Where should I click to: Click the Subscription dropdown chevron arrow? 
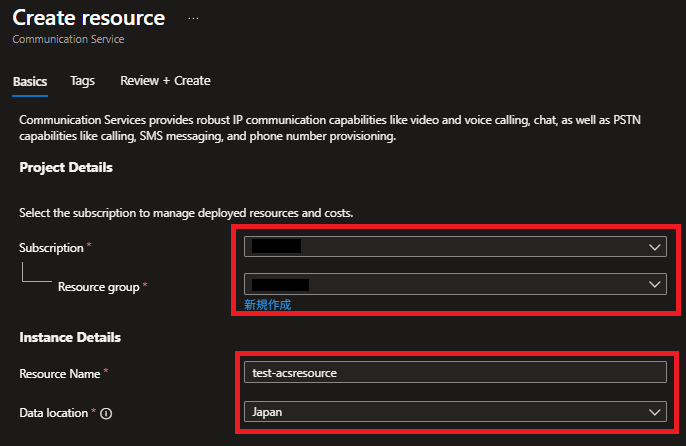pos(655,247)
